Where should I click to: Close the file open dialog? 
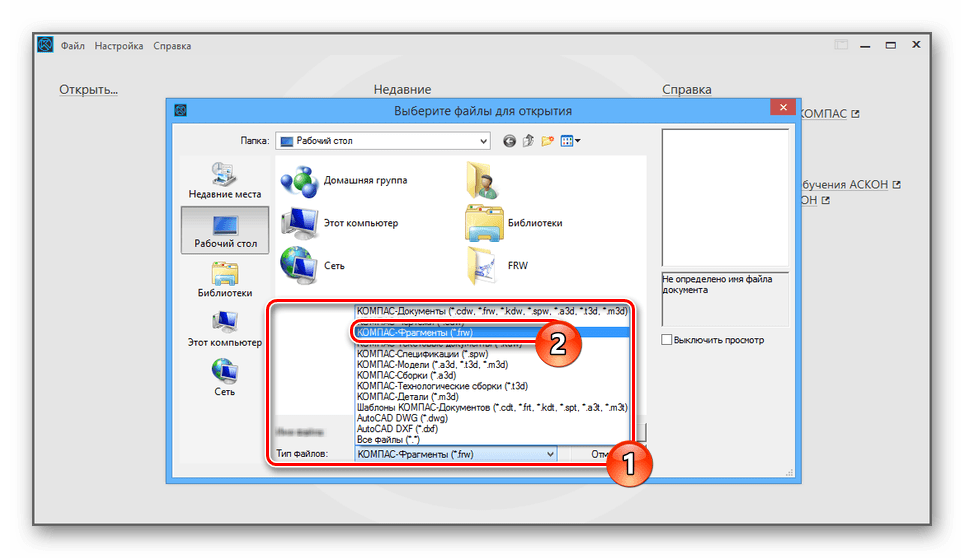tap(783, 108)
